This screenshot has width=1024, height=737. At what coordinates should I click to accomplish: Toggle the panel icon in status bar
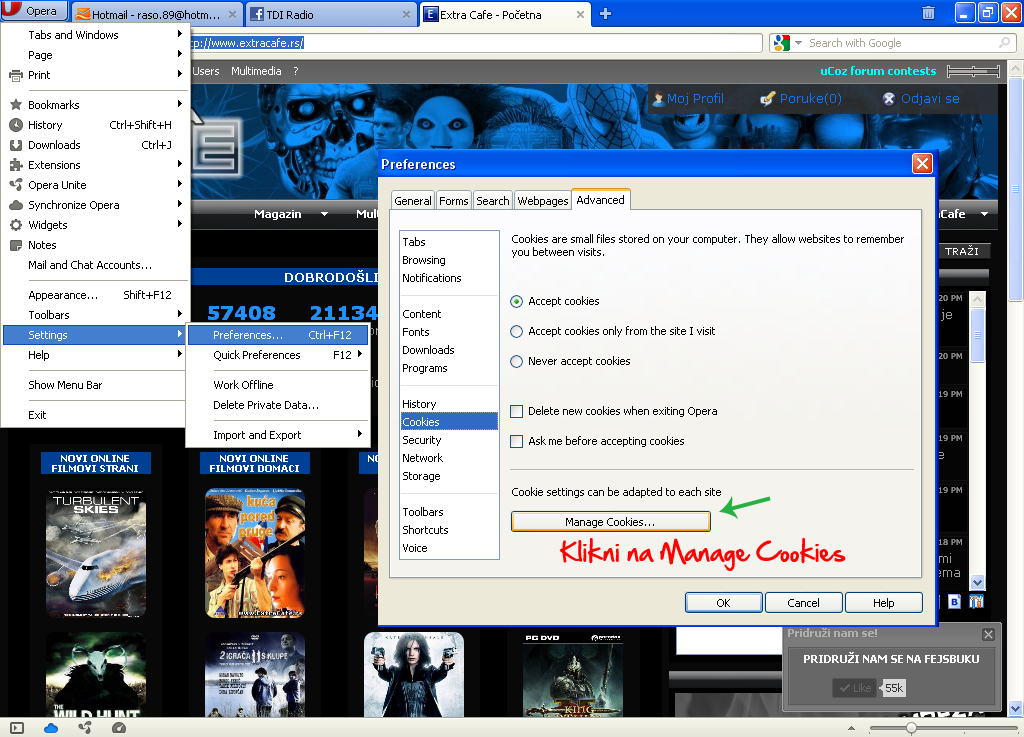(16, 728)
